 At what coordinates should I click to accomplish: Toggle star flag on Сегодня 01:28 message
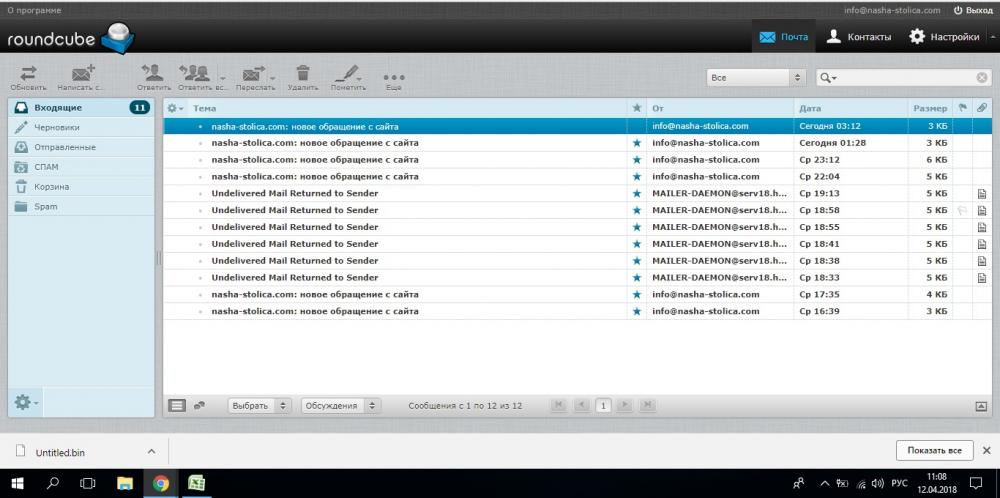[636, 143]
